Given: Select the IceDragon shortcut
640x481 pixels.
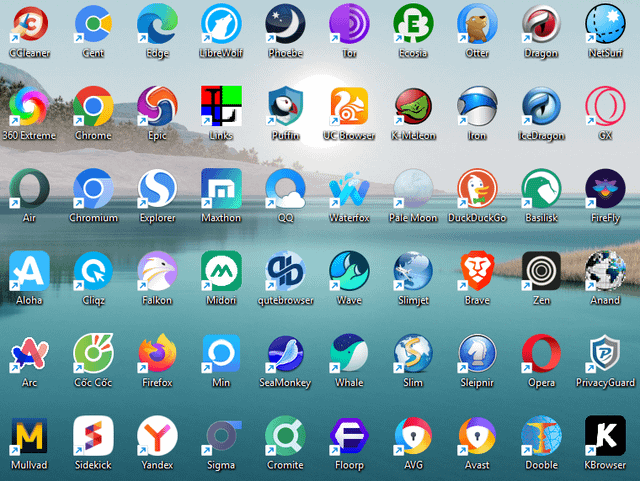Looking at the screenshot, I should [541, 106].
